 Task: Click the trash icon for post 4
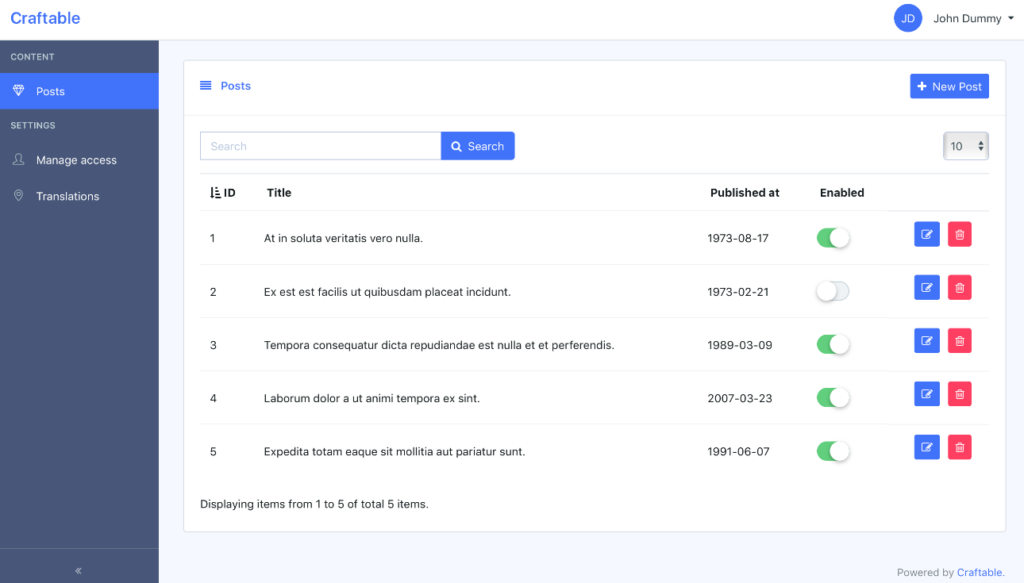(x=960, y=394)
